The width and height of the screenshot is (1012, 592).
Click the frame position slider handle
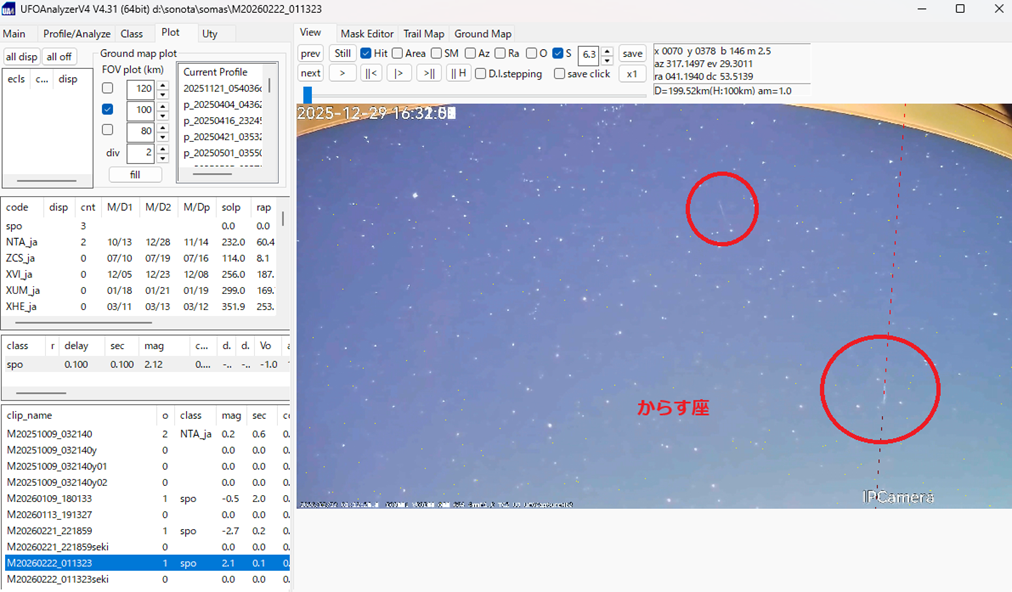pos(308,94)
